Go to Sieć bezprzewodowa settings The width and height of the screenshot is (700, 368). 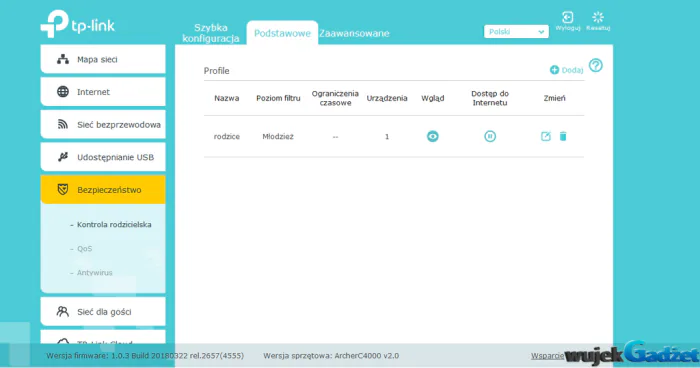(x=103, y=124)
